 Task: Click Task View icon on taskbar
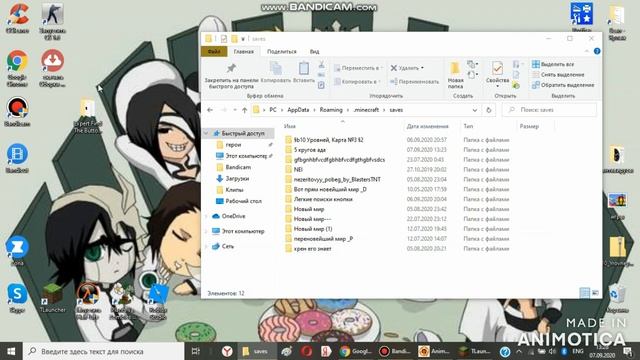point(196,351)
